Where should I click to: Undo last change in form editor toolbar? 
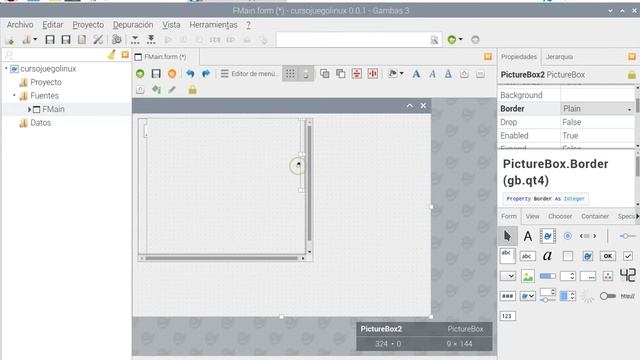(190, 73)
